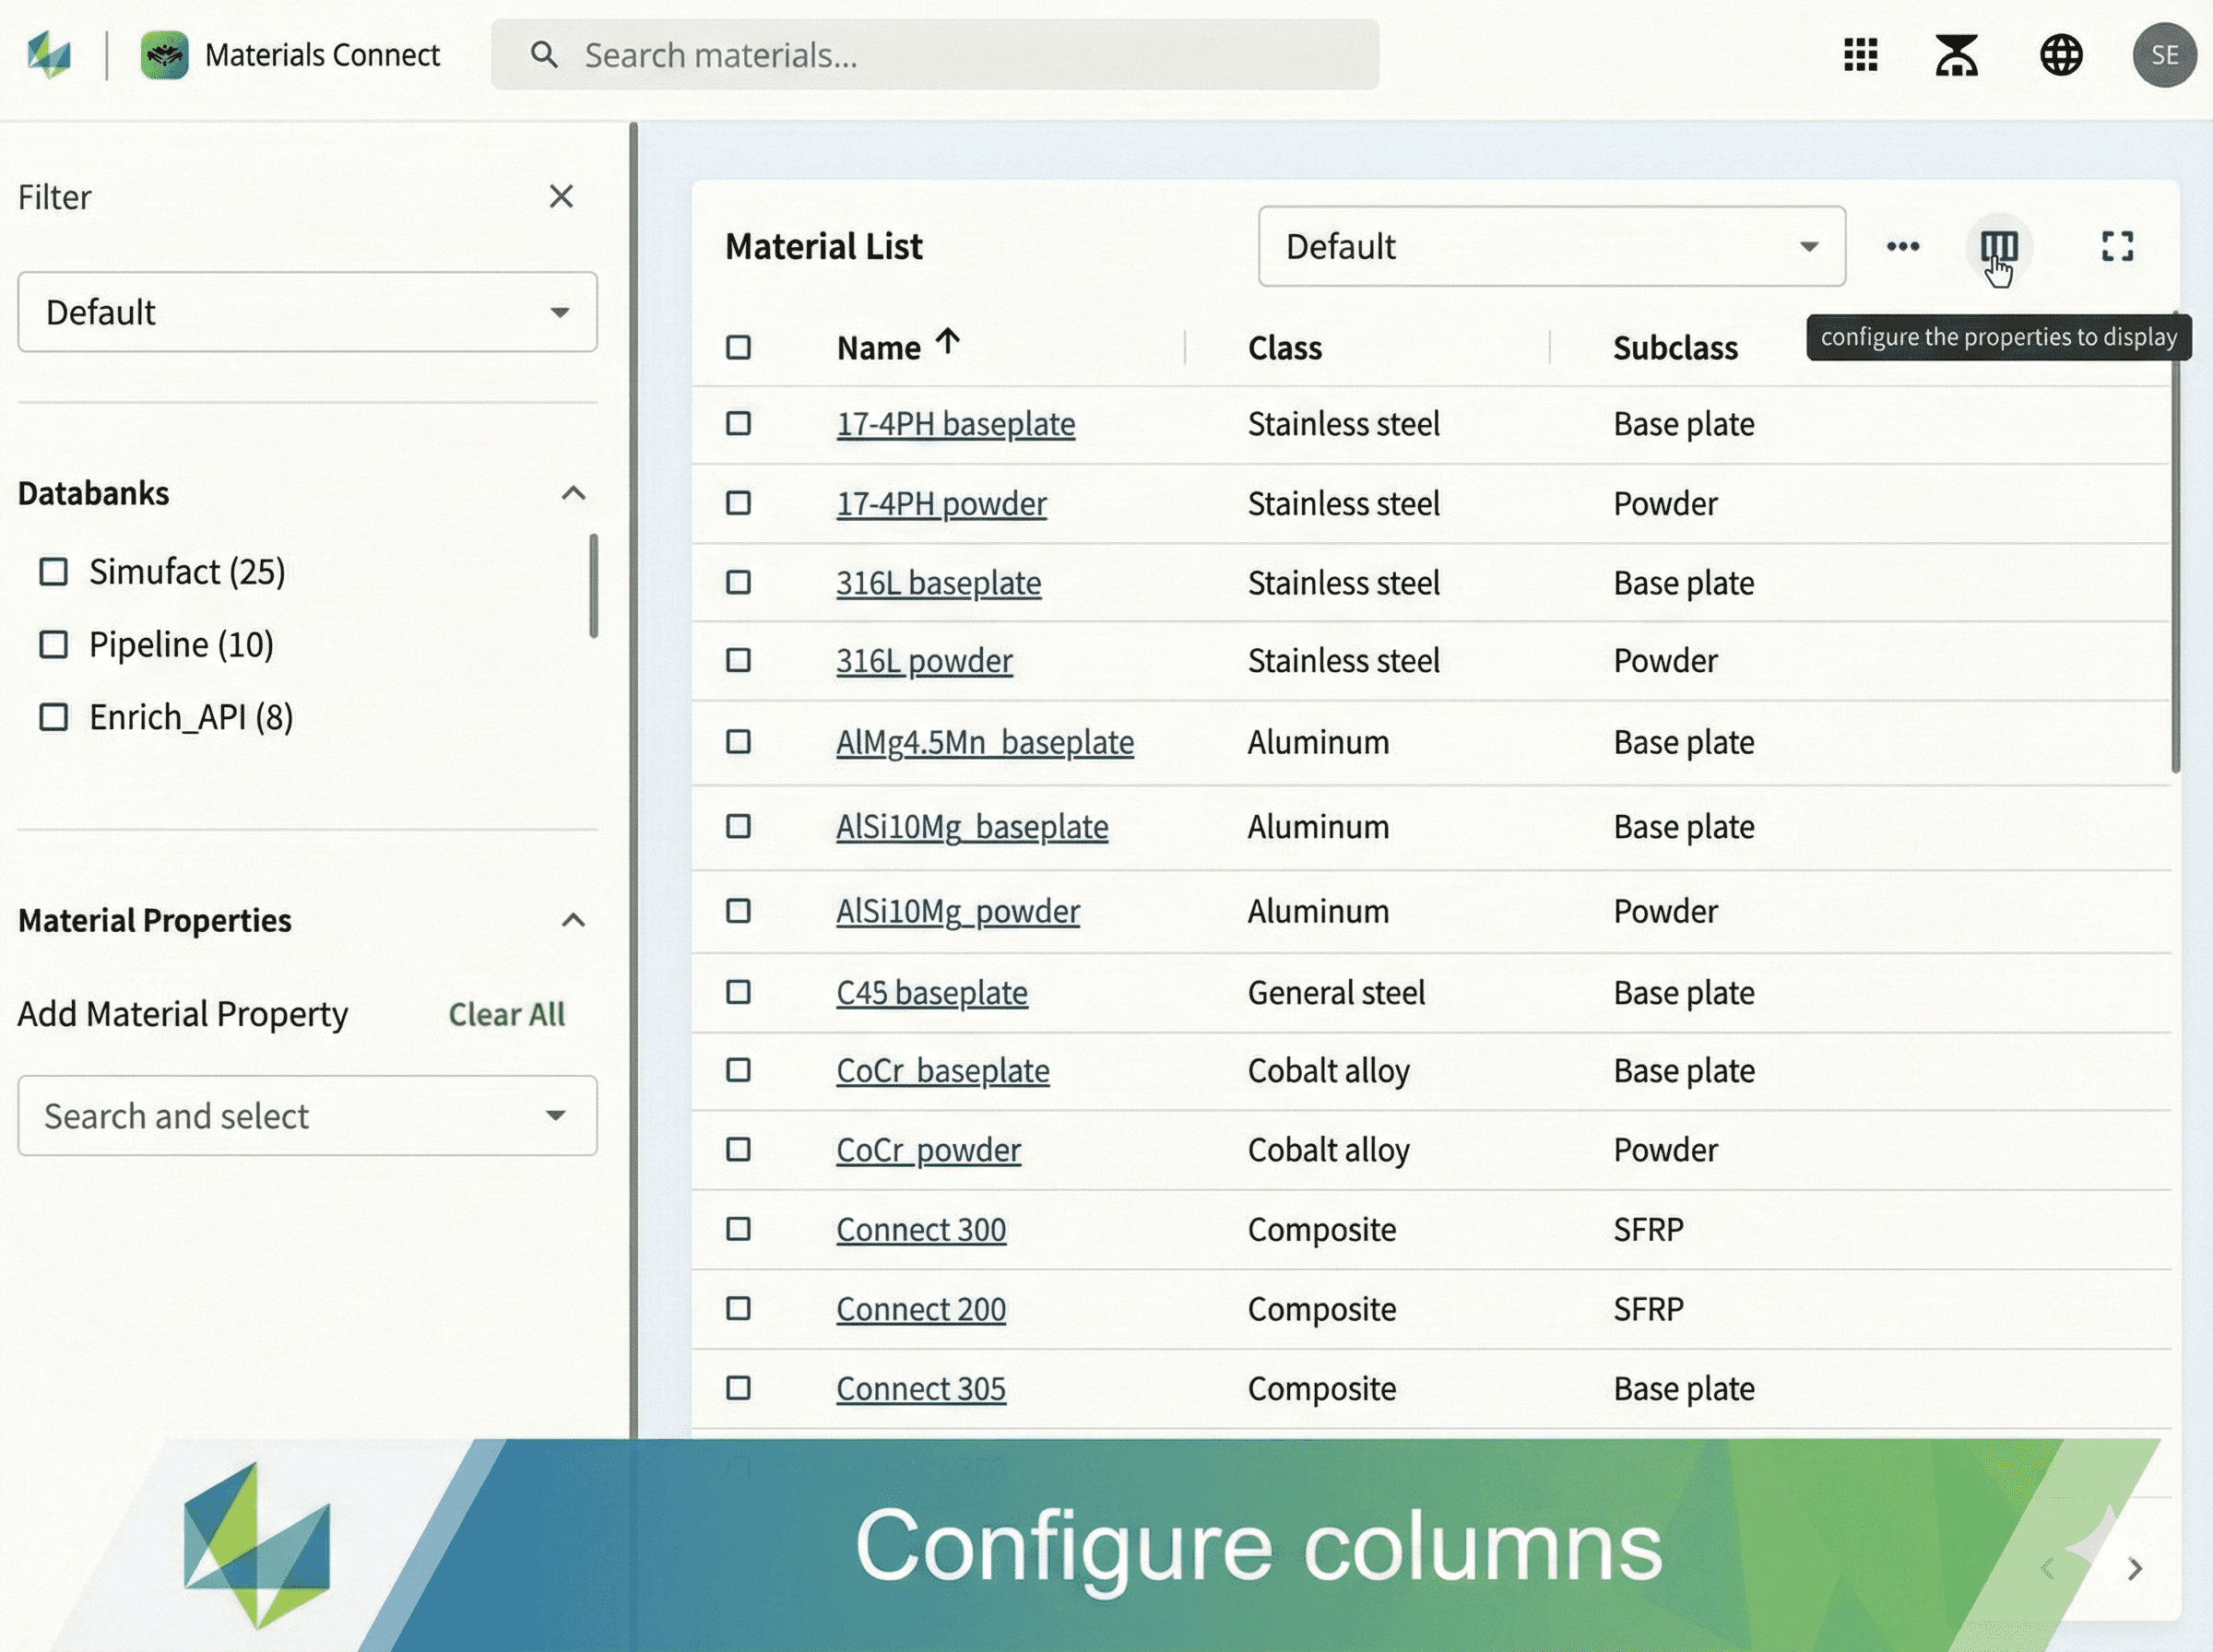Viewport: 2213px width, 1652px height.
Task: Expand Material List to fullscreen
Action: 2117,246
